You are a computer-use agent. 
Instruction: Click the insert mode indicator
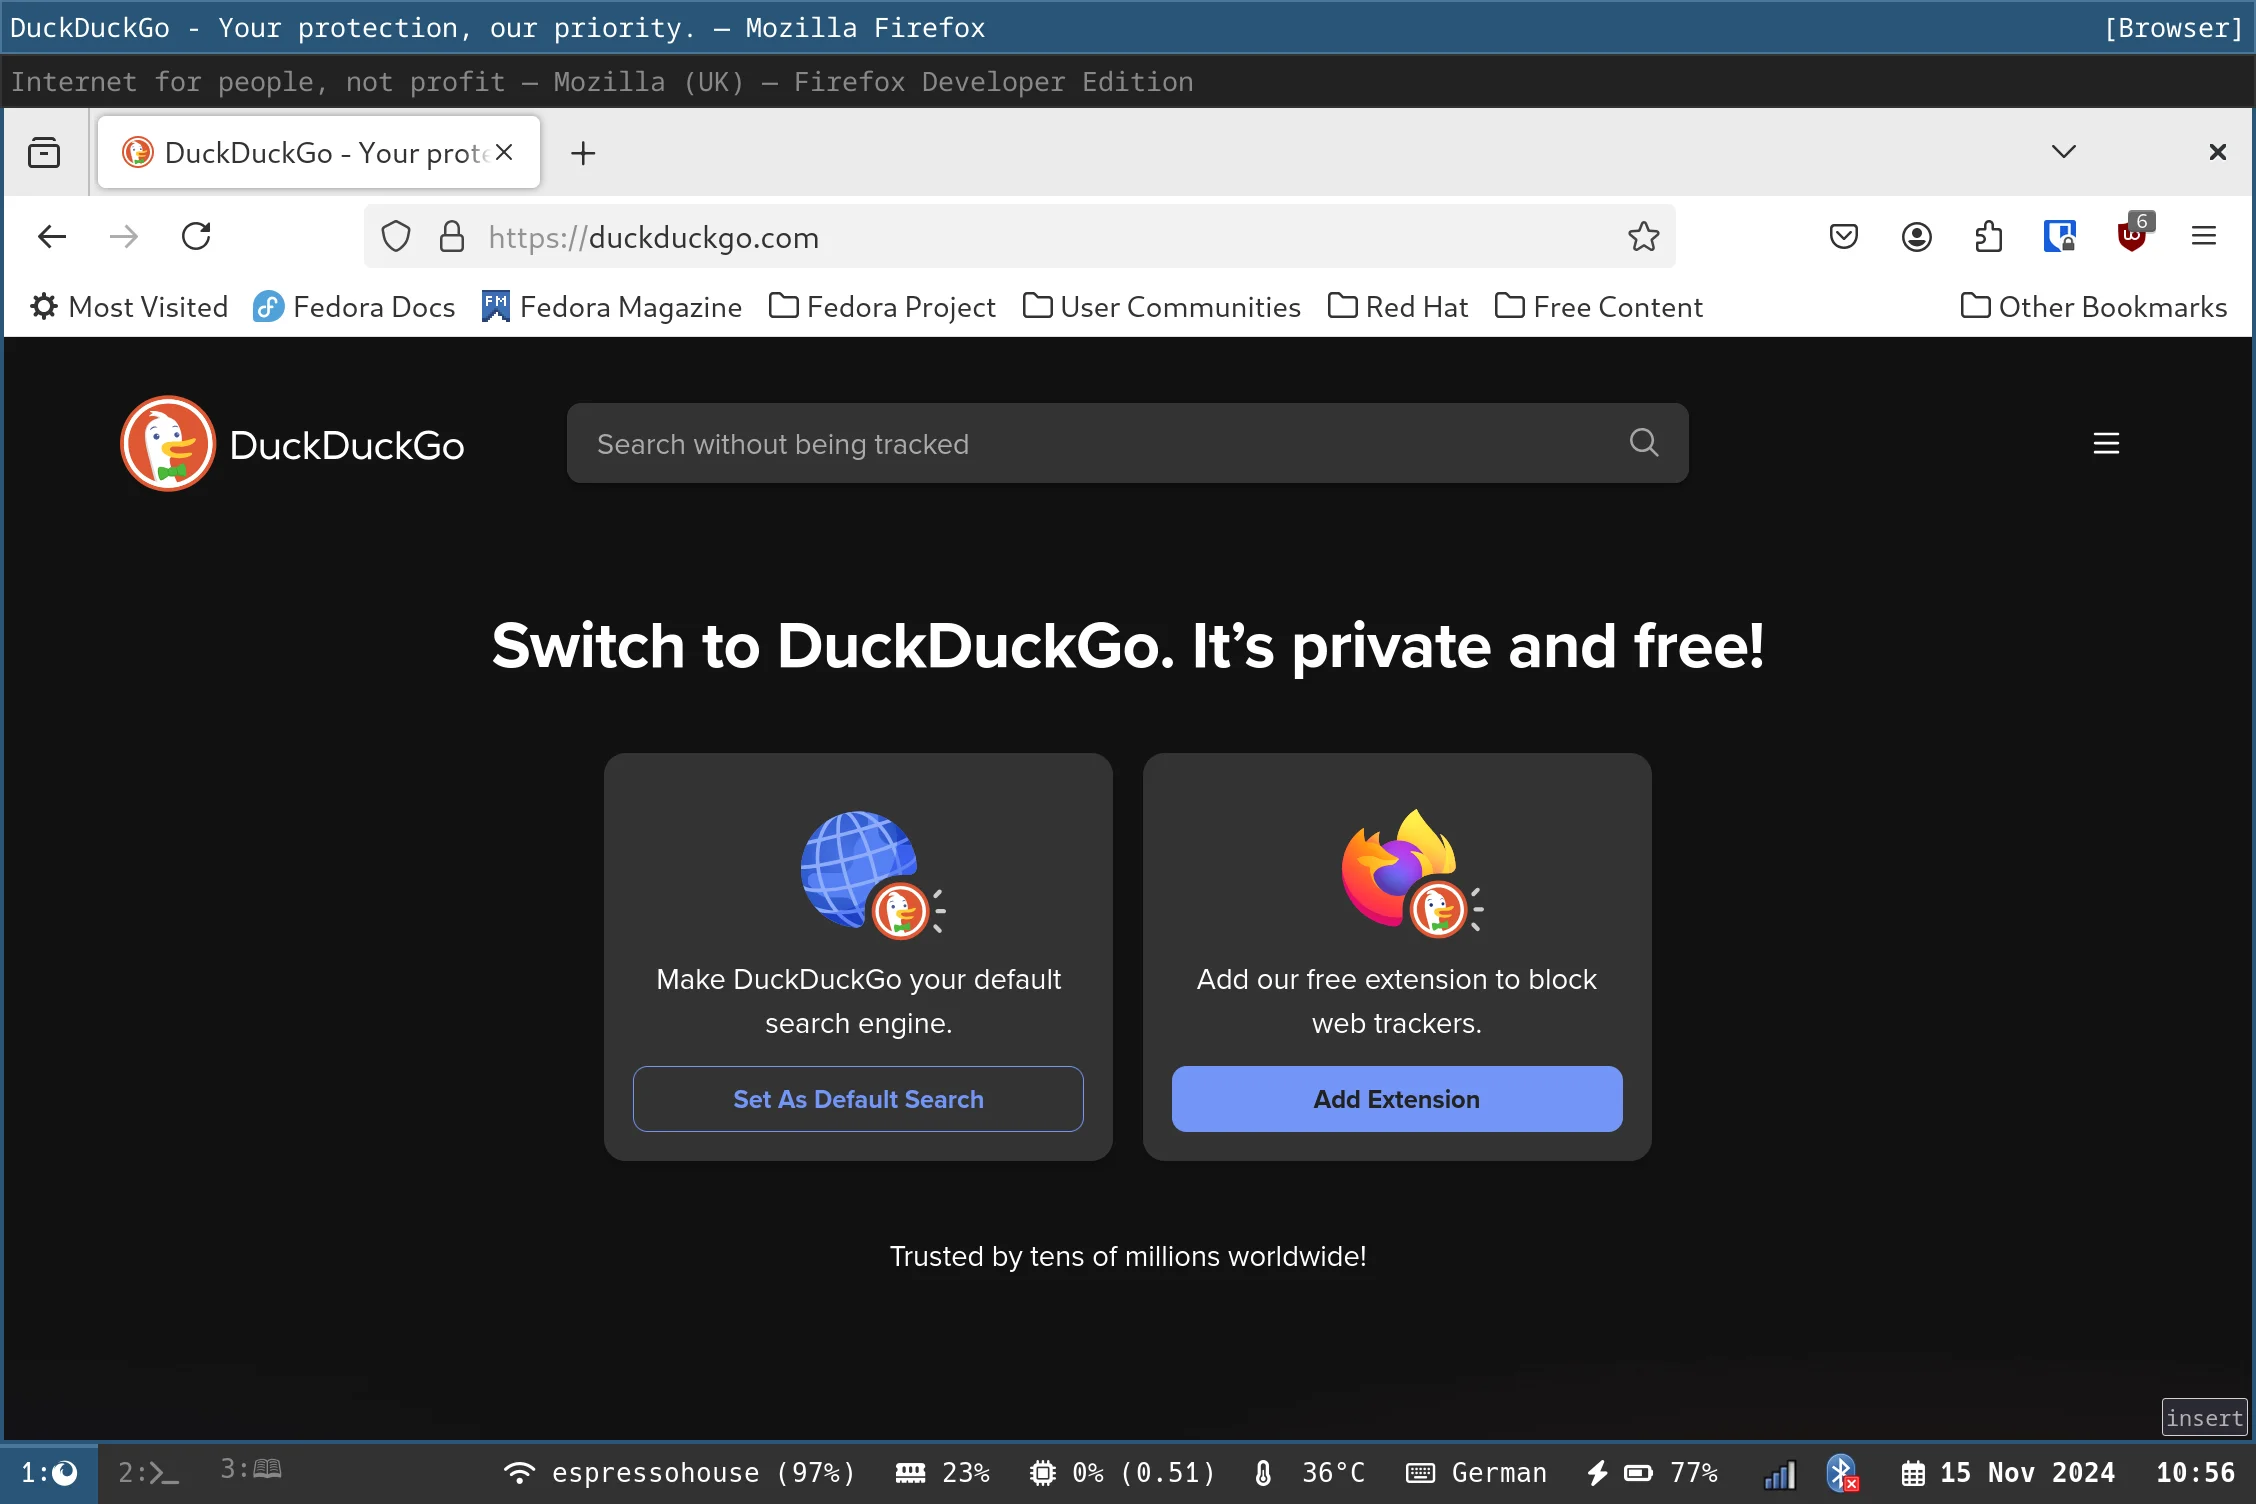[x=2204, y=1418]
